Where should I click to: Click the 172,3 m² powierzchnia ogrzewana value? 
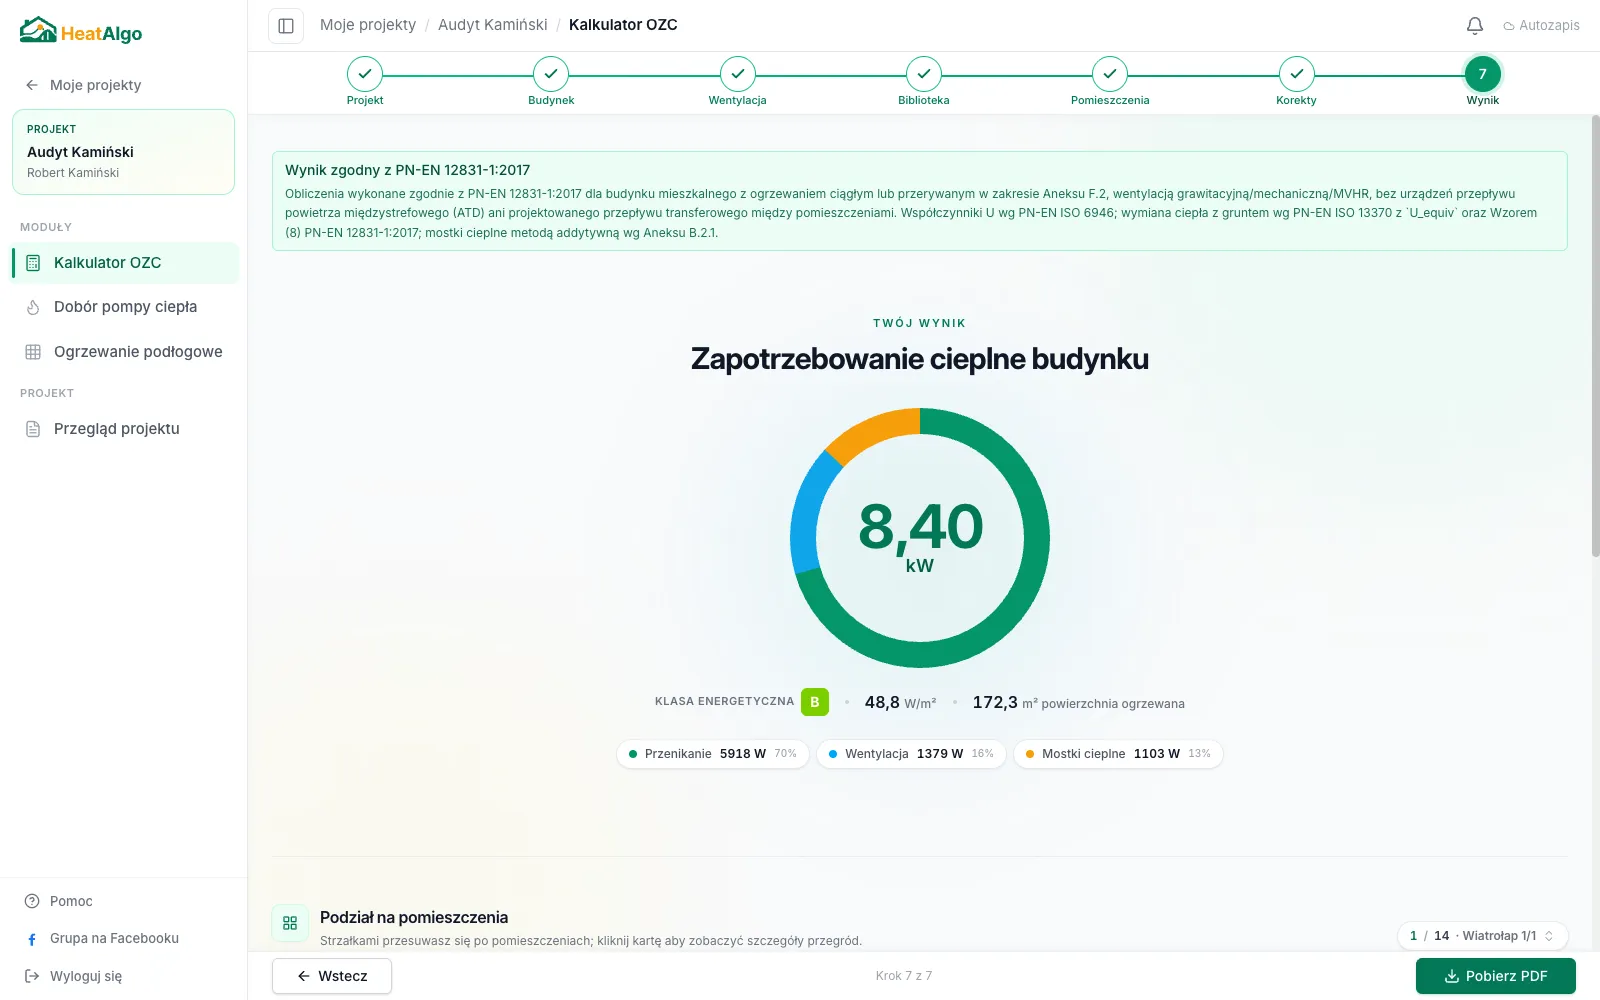point(1078,703)
